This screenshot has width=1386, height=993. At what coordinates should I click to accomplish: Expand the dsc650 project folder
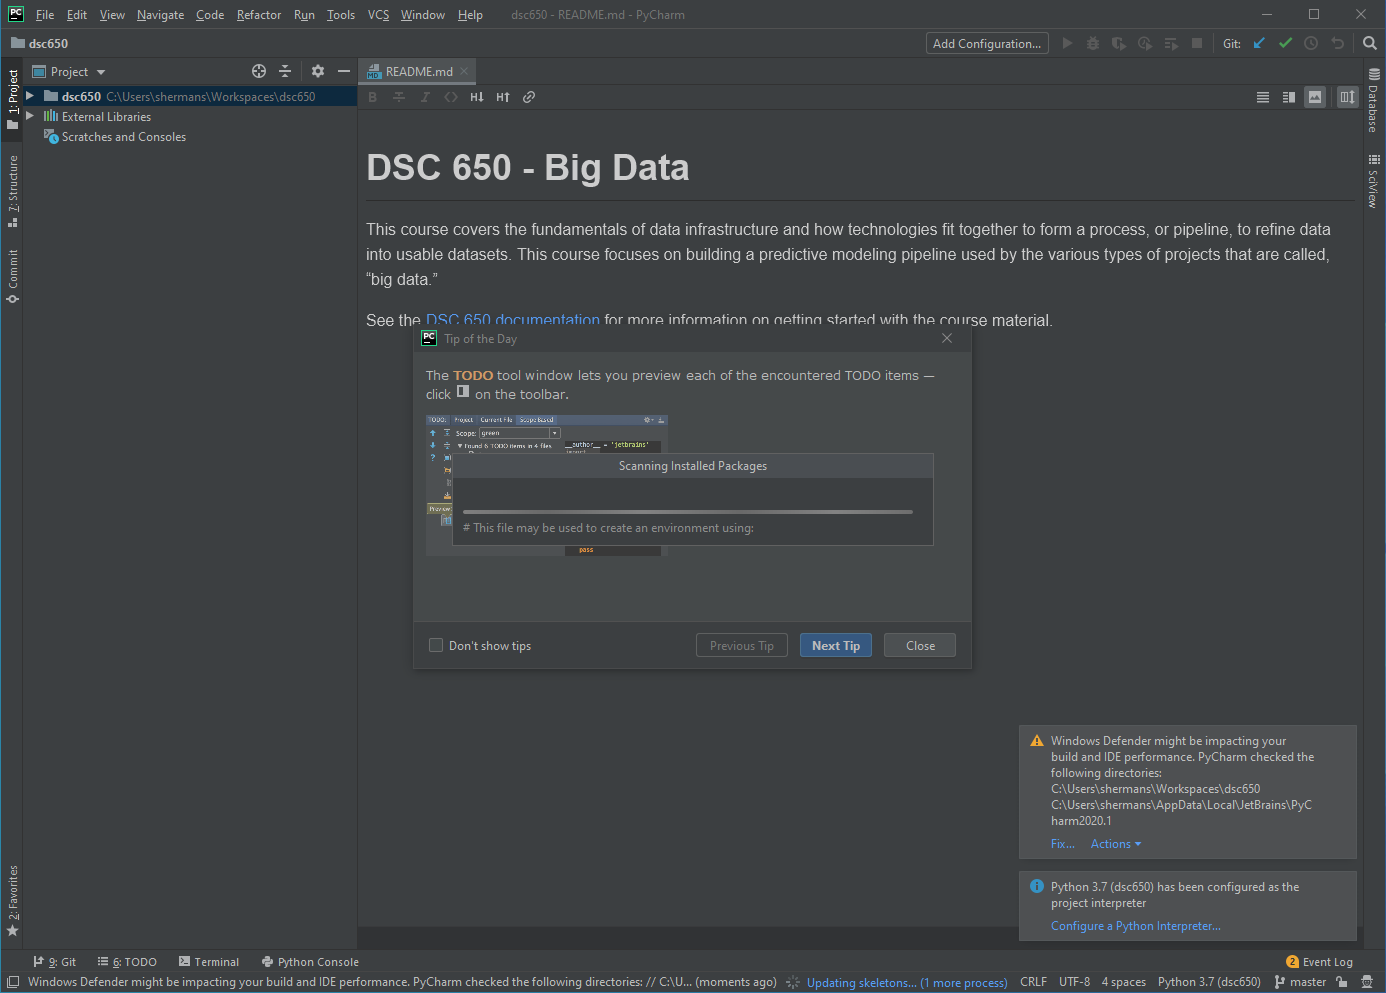coord(30,96)
